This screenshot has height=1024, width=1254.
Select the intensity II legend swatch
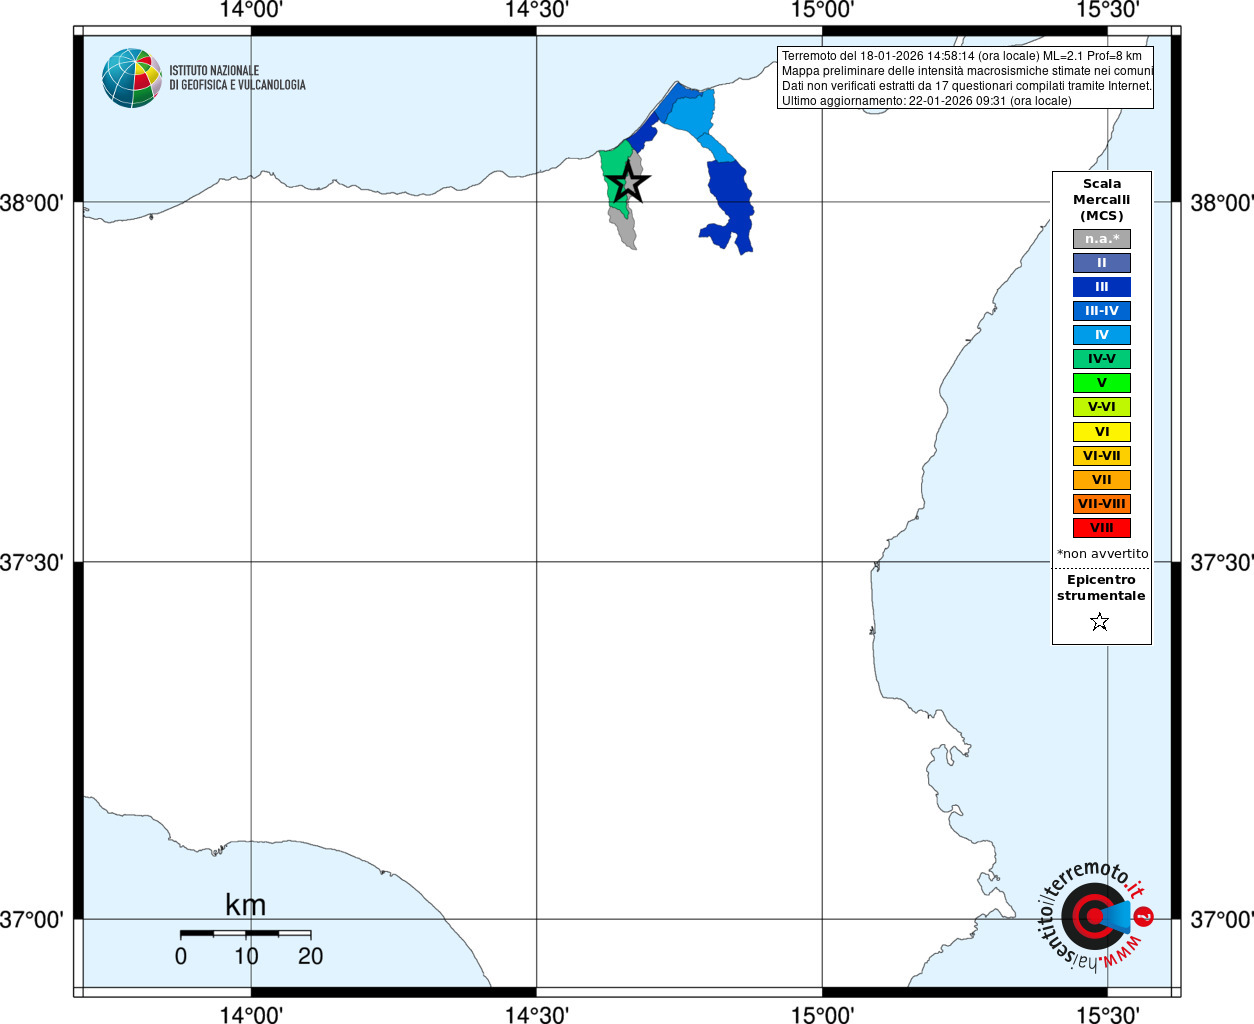click(1102, 263)
